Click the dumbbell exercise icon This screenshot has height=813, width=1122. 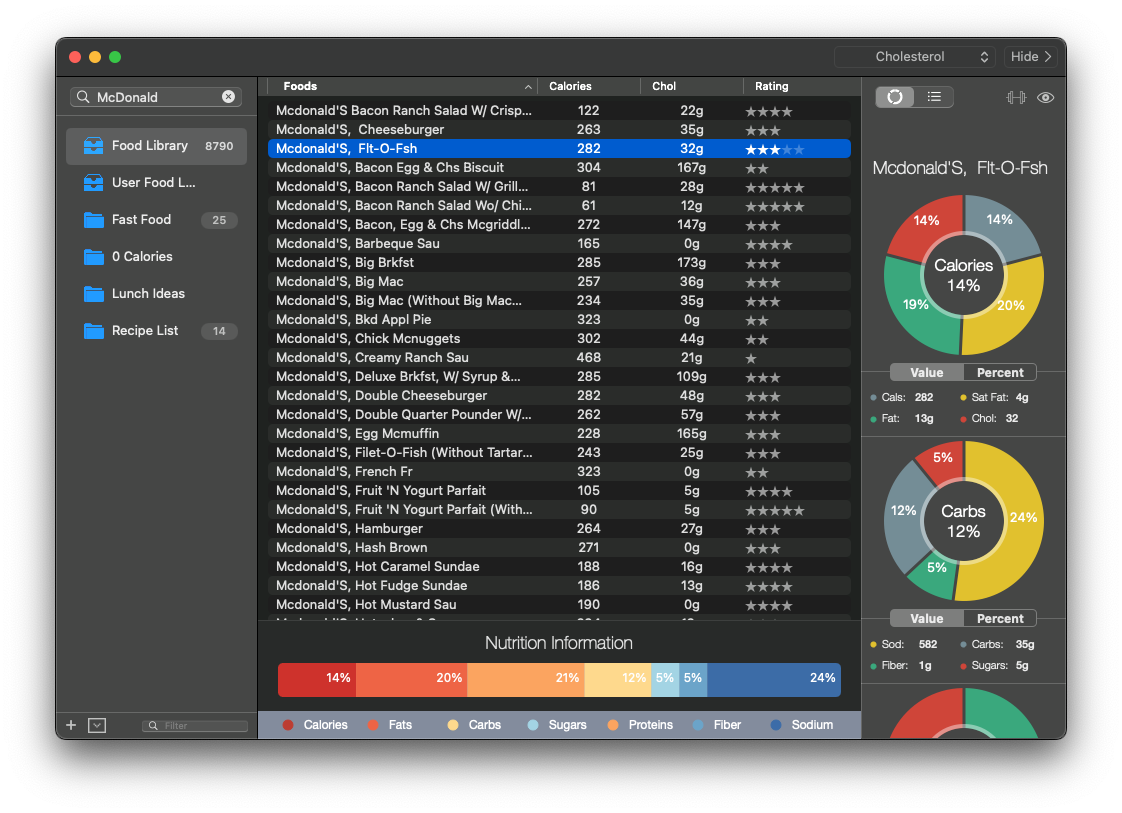coord(1016,97)
